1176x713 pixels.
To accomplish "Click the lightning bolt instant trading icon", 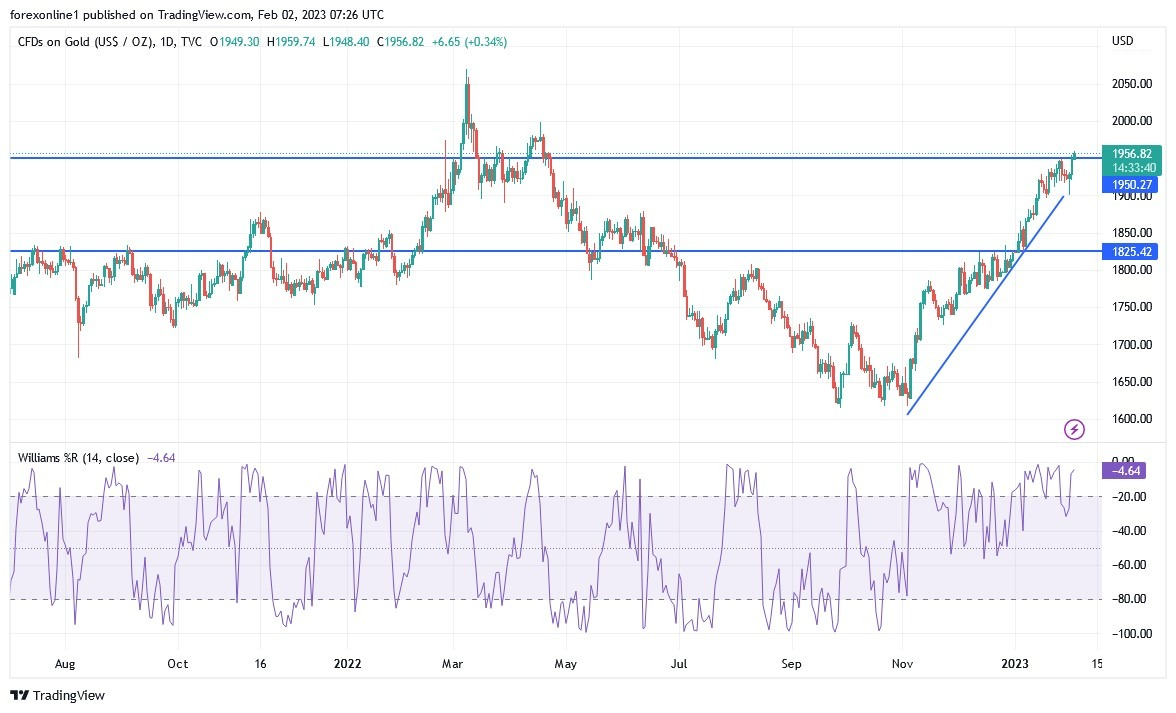I will (x=1075, y=428).
